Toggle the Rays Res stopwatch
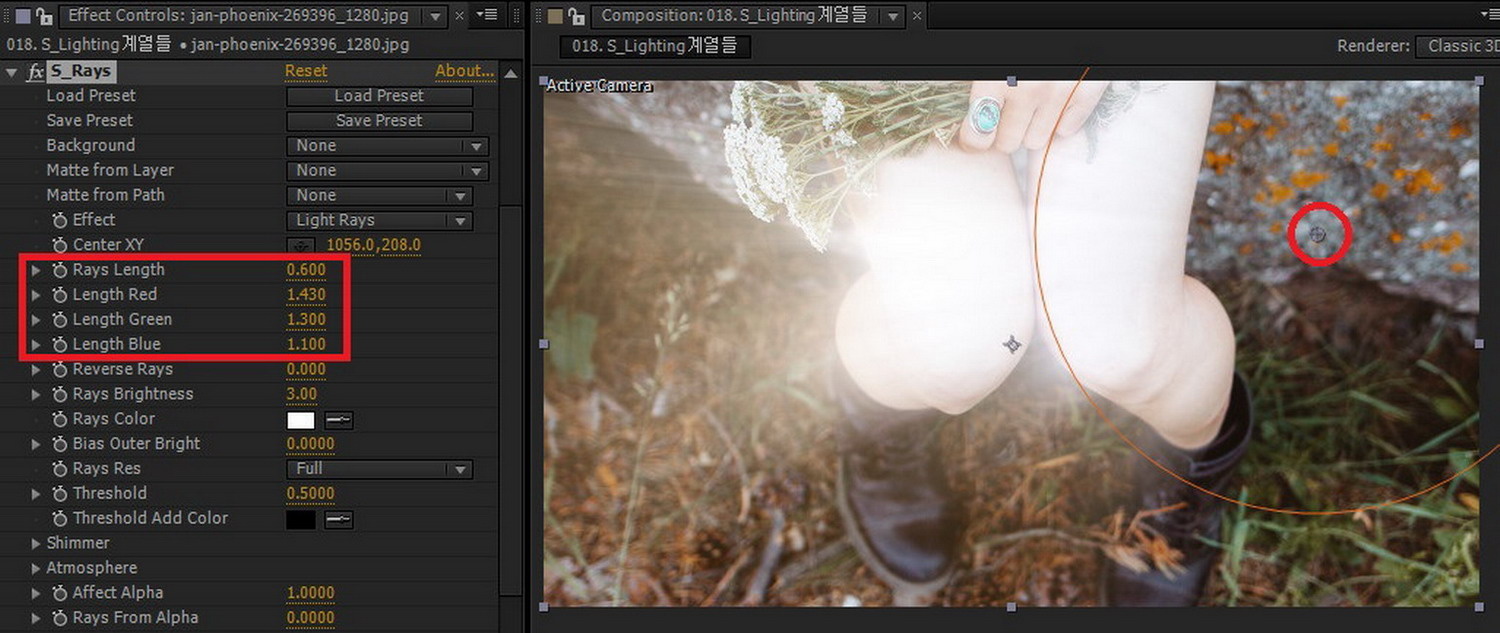Screen dimensions: 1500x633 point(59,469)
